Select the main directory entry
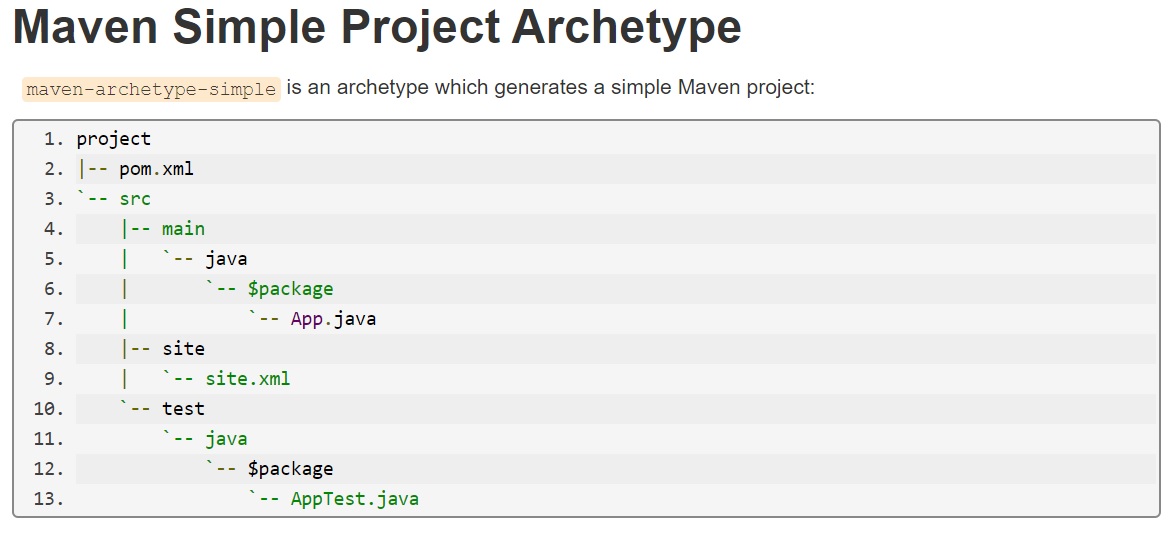The height and width of the screenshot is (533, 1172). (x=183, y=229)
